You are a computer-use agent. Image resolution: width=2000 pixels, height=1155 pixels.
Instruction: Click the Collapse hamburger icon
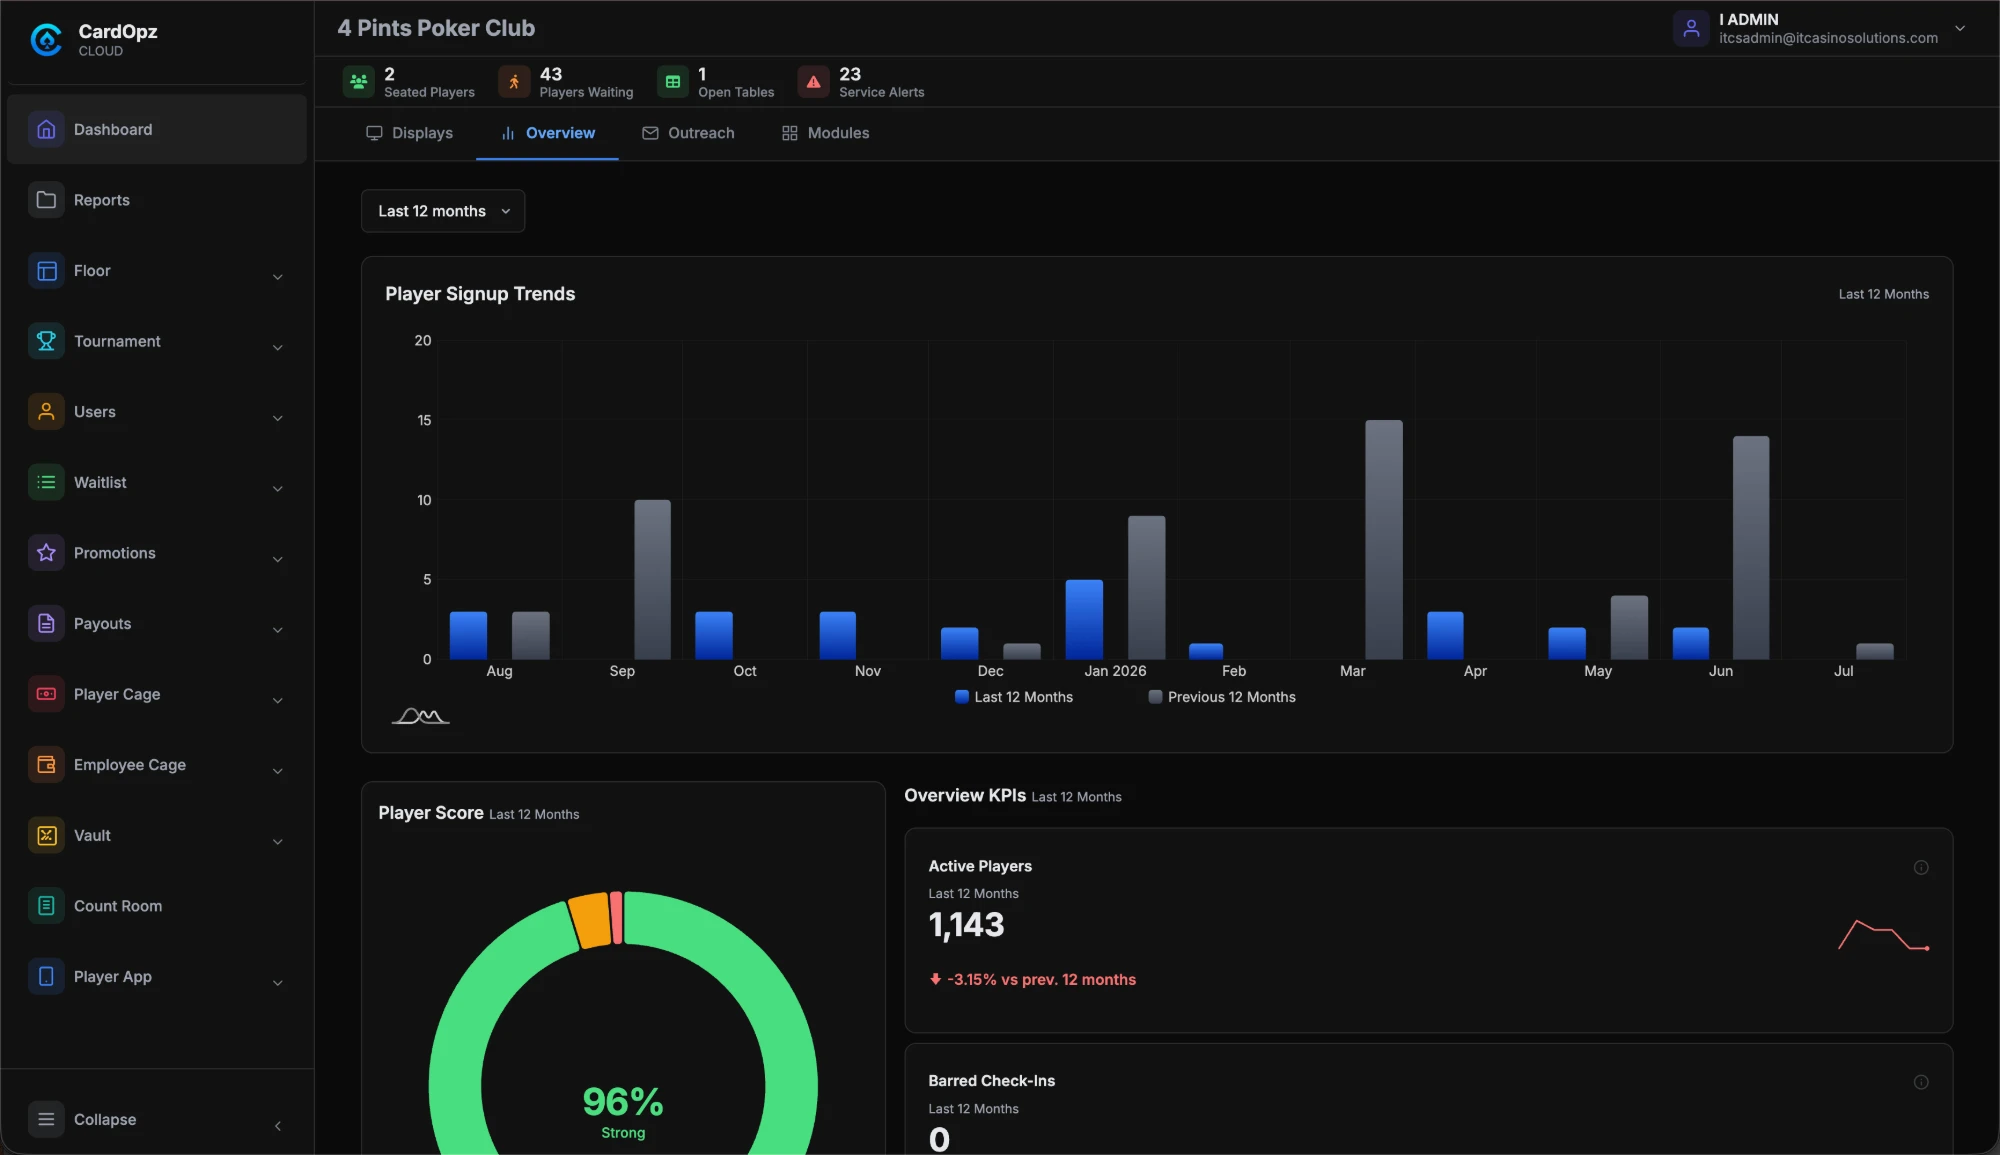click(46, 1119)
